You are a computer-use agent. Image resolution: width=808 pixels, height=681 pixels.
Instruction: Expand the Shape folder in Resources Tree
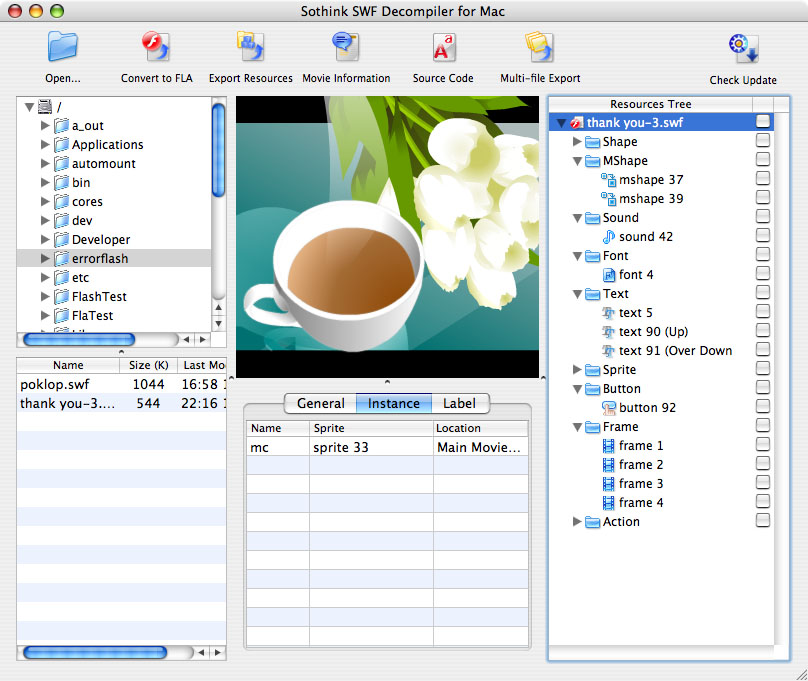click(577, 141)
